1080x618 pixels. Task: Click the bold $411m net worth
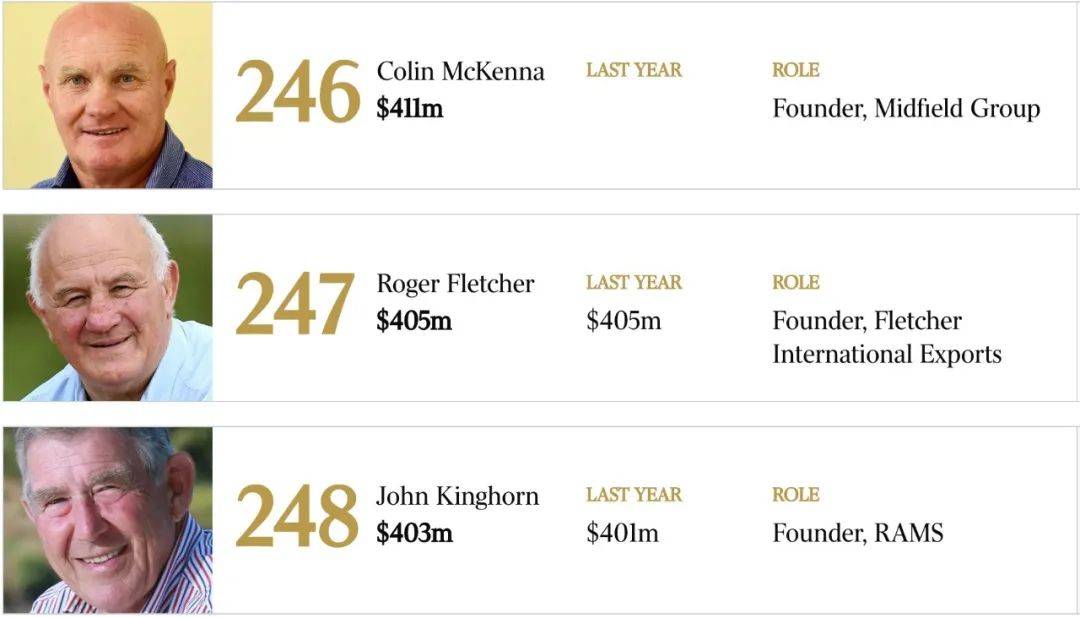[409, 108]
